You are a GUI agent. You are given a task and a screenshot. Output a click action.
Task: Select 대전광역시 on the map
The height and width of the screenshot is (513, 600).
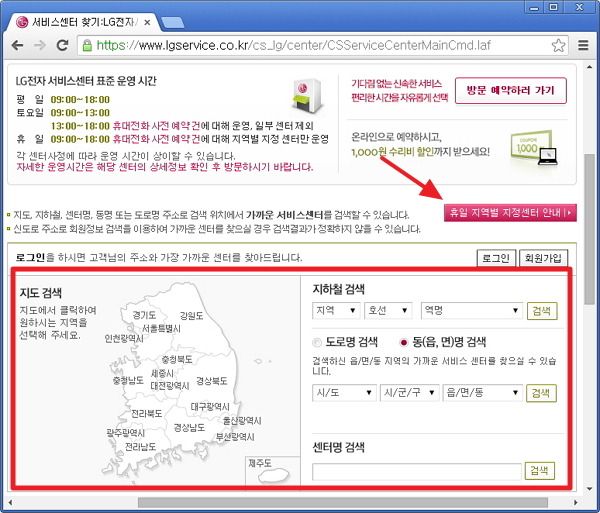tap(170, 386)
